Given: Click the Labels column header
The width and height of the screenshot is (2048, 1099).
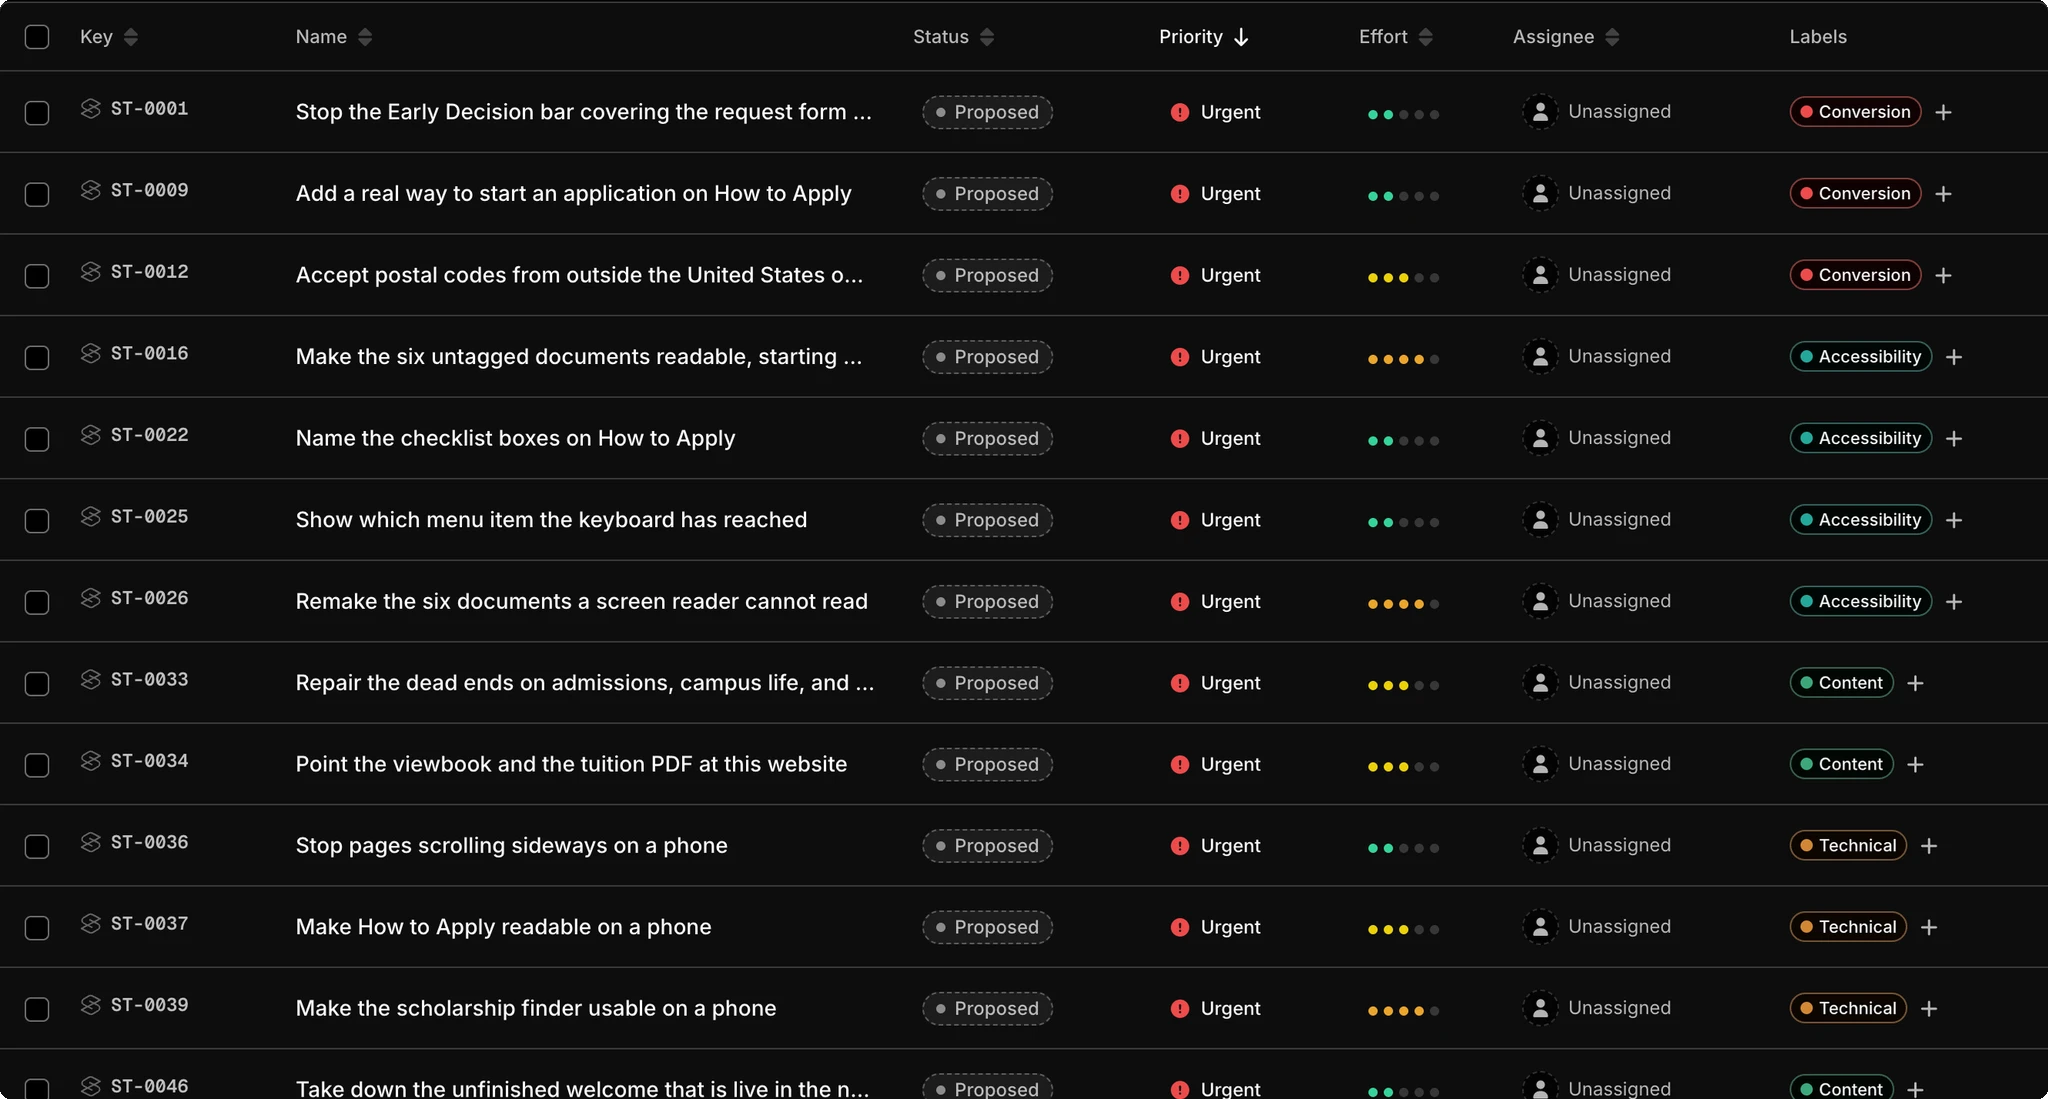Looking at the screenshot, I should coord(1818,37).
